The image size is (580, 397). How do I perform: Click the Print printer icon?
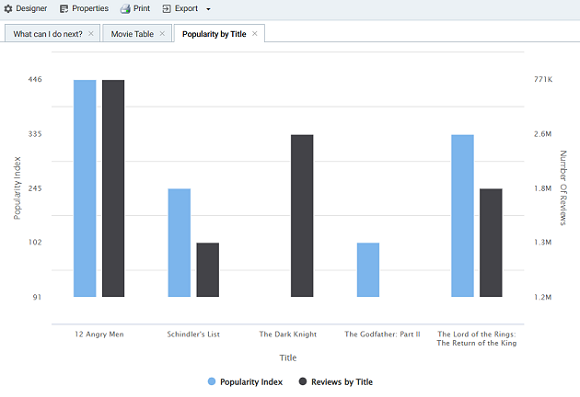[x=125, y=9]
